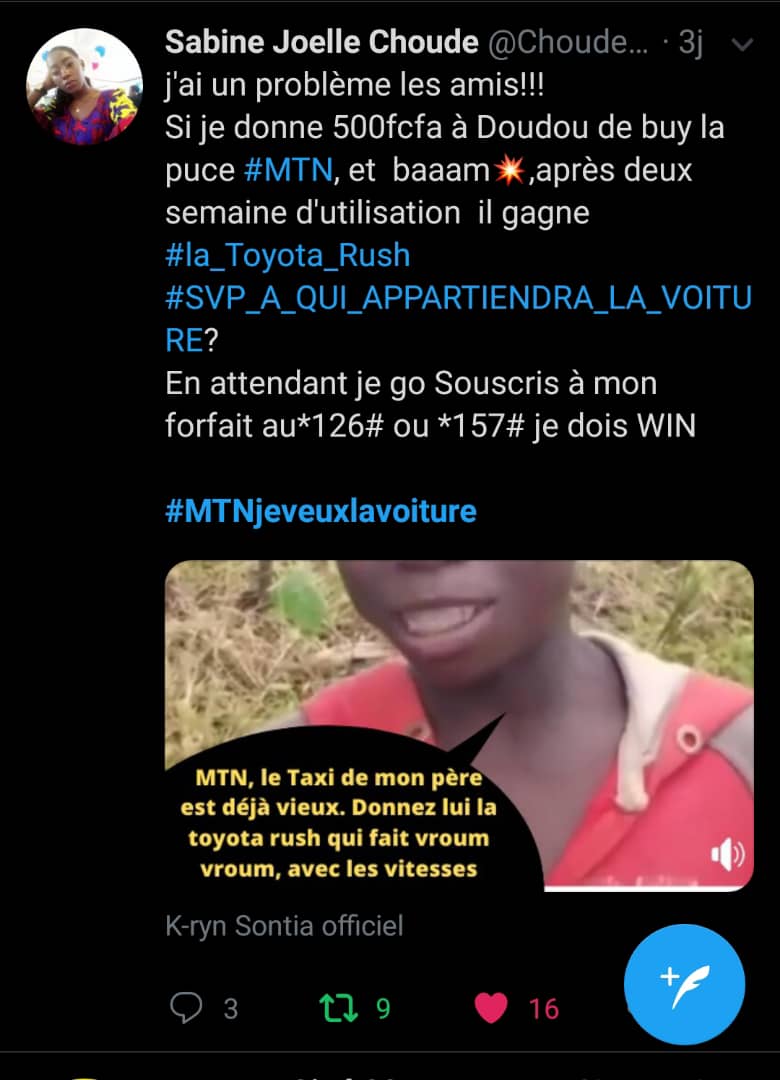Play the embedded video thumbnail

coord(459,726)
